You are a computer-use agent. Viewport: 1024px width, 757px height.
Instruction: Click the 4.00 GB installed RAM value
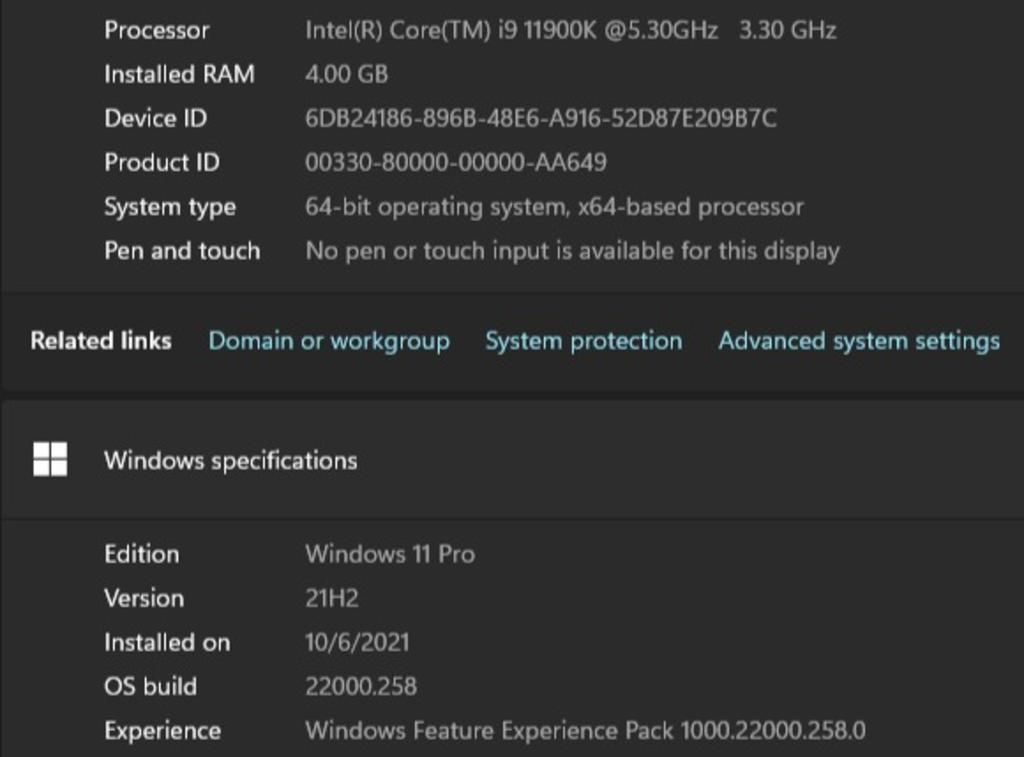(x=346, y=74)
